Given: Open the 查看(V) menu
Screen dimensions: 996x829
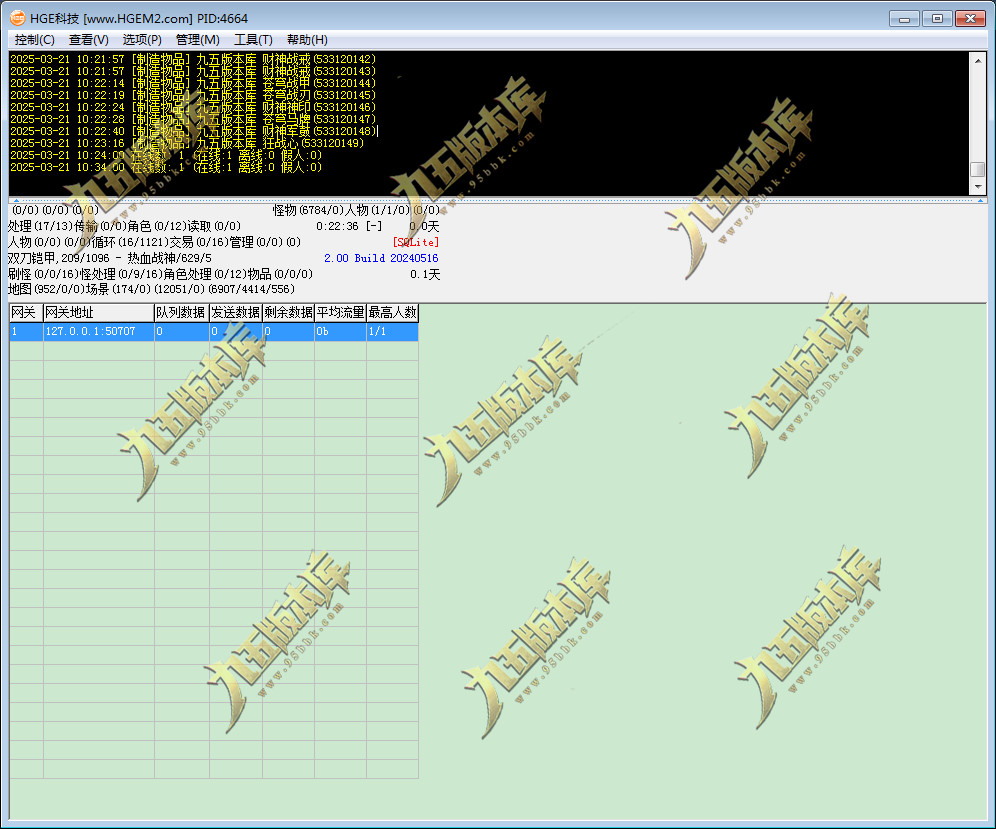Looking at the screenshot, I should [88, 40].
